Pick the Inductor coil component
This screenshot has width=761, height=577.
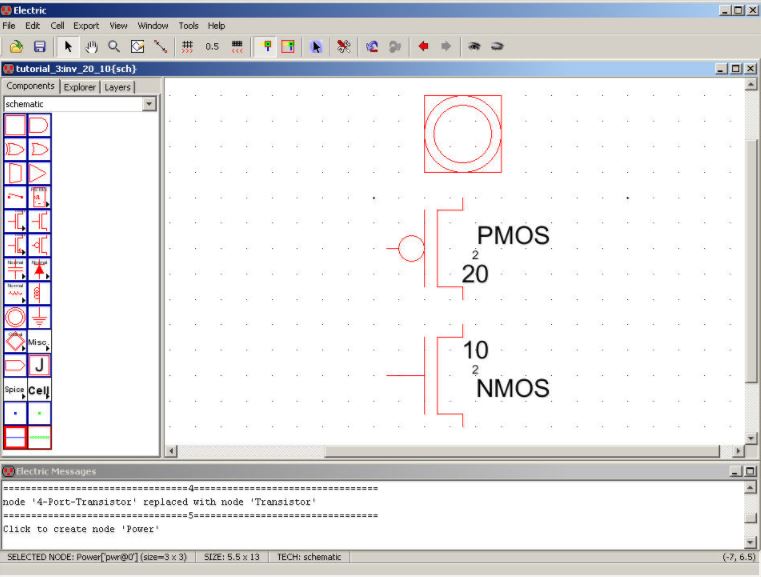[x=39, y=294]
